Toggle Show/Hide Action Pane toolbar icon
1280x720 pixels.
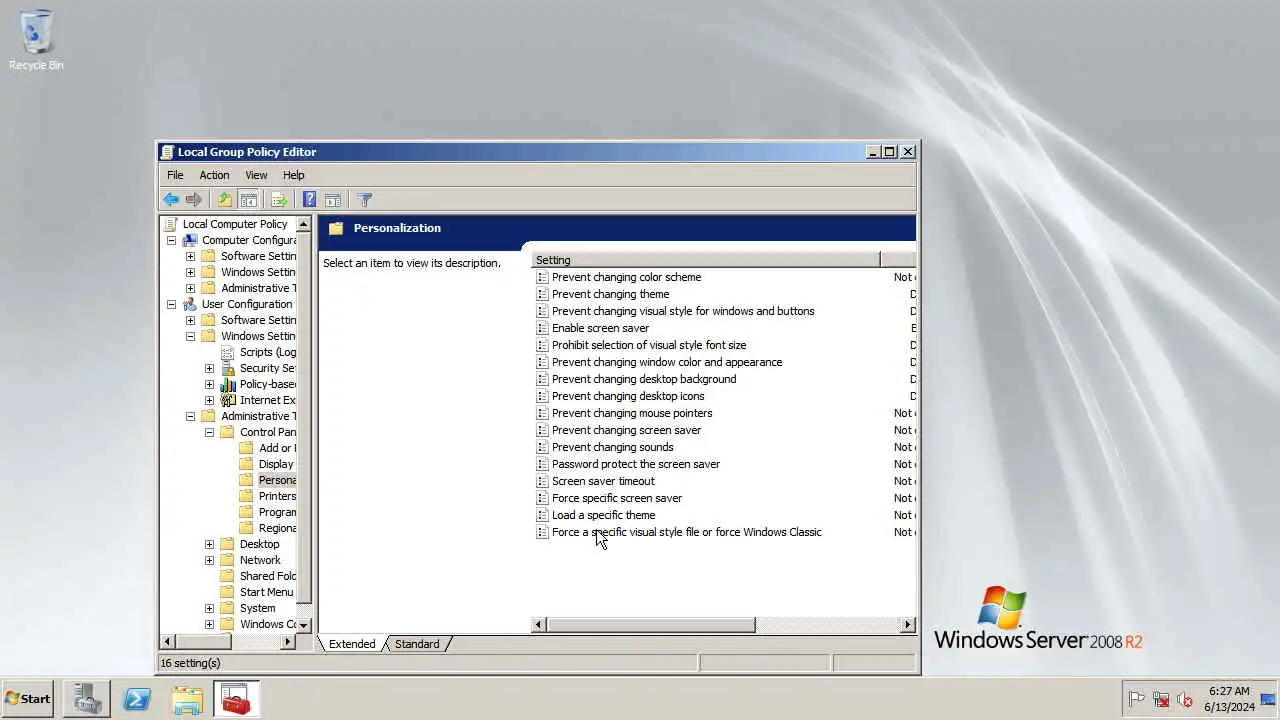click(333, 200)
